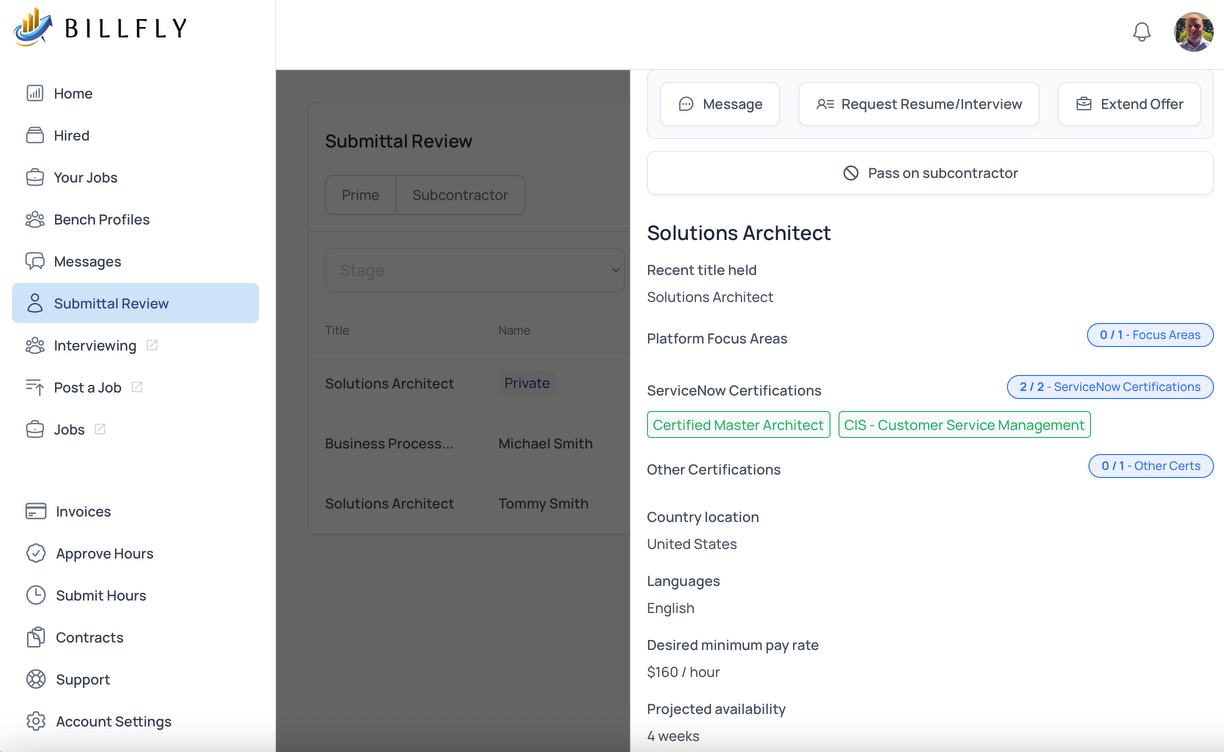Screen dimensions: 1224x752
Task: Click the Support lifebuoy icon
Action: (36, 679)
